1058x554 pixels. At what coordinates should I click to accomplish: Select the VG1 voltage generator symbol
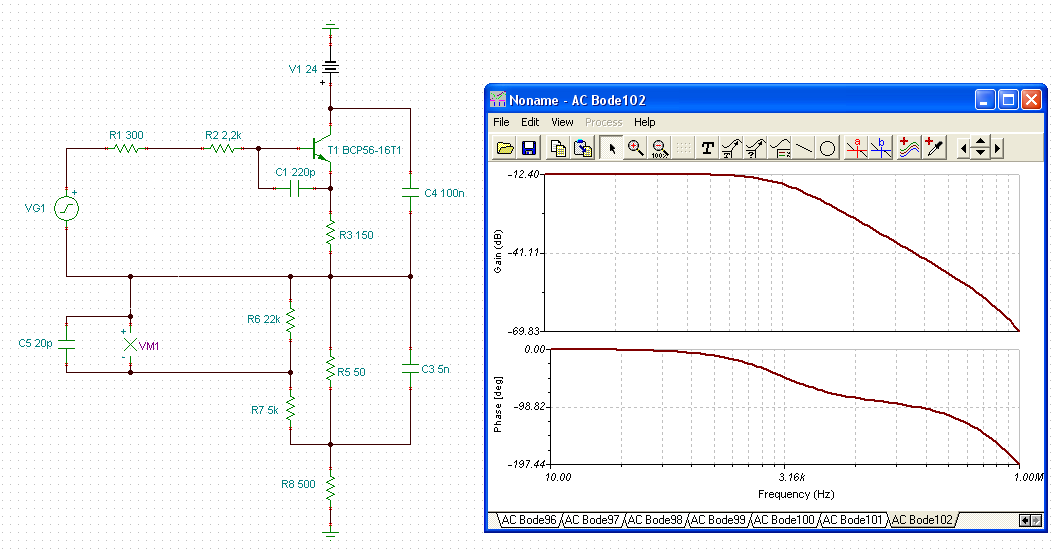tap(66, 209)
